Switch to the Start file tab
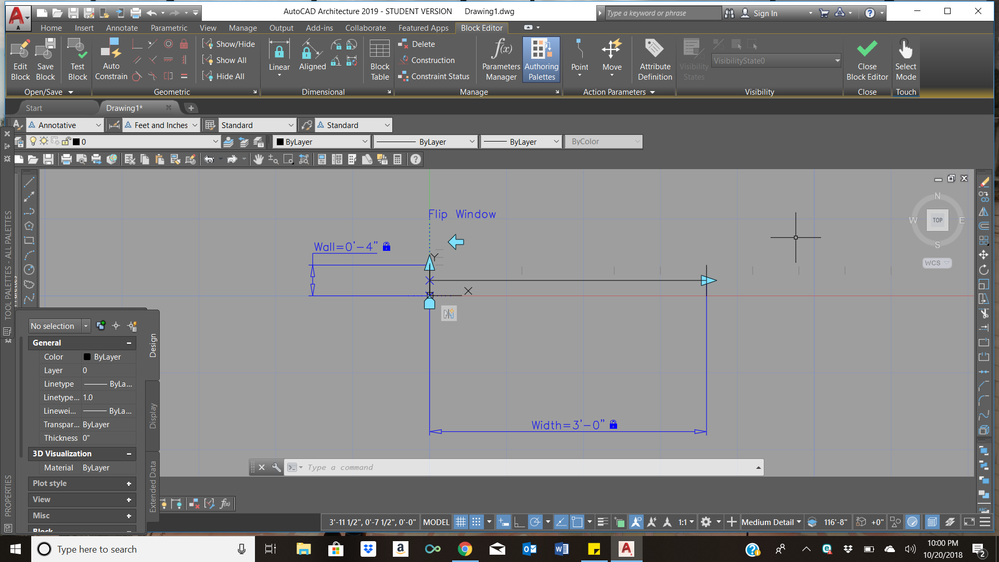Viewport: 999px width, 562px height. (34, 108)
